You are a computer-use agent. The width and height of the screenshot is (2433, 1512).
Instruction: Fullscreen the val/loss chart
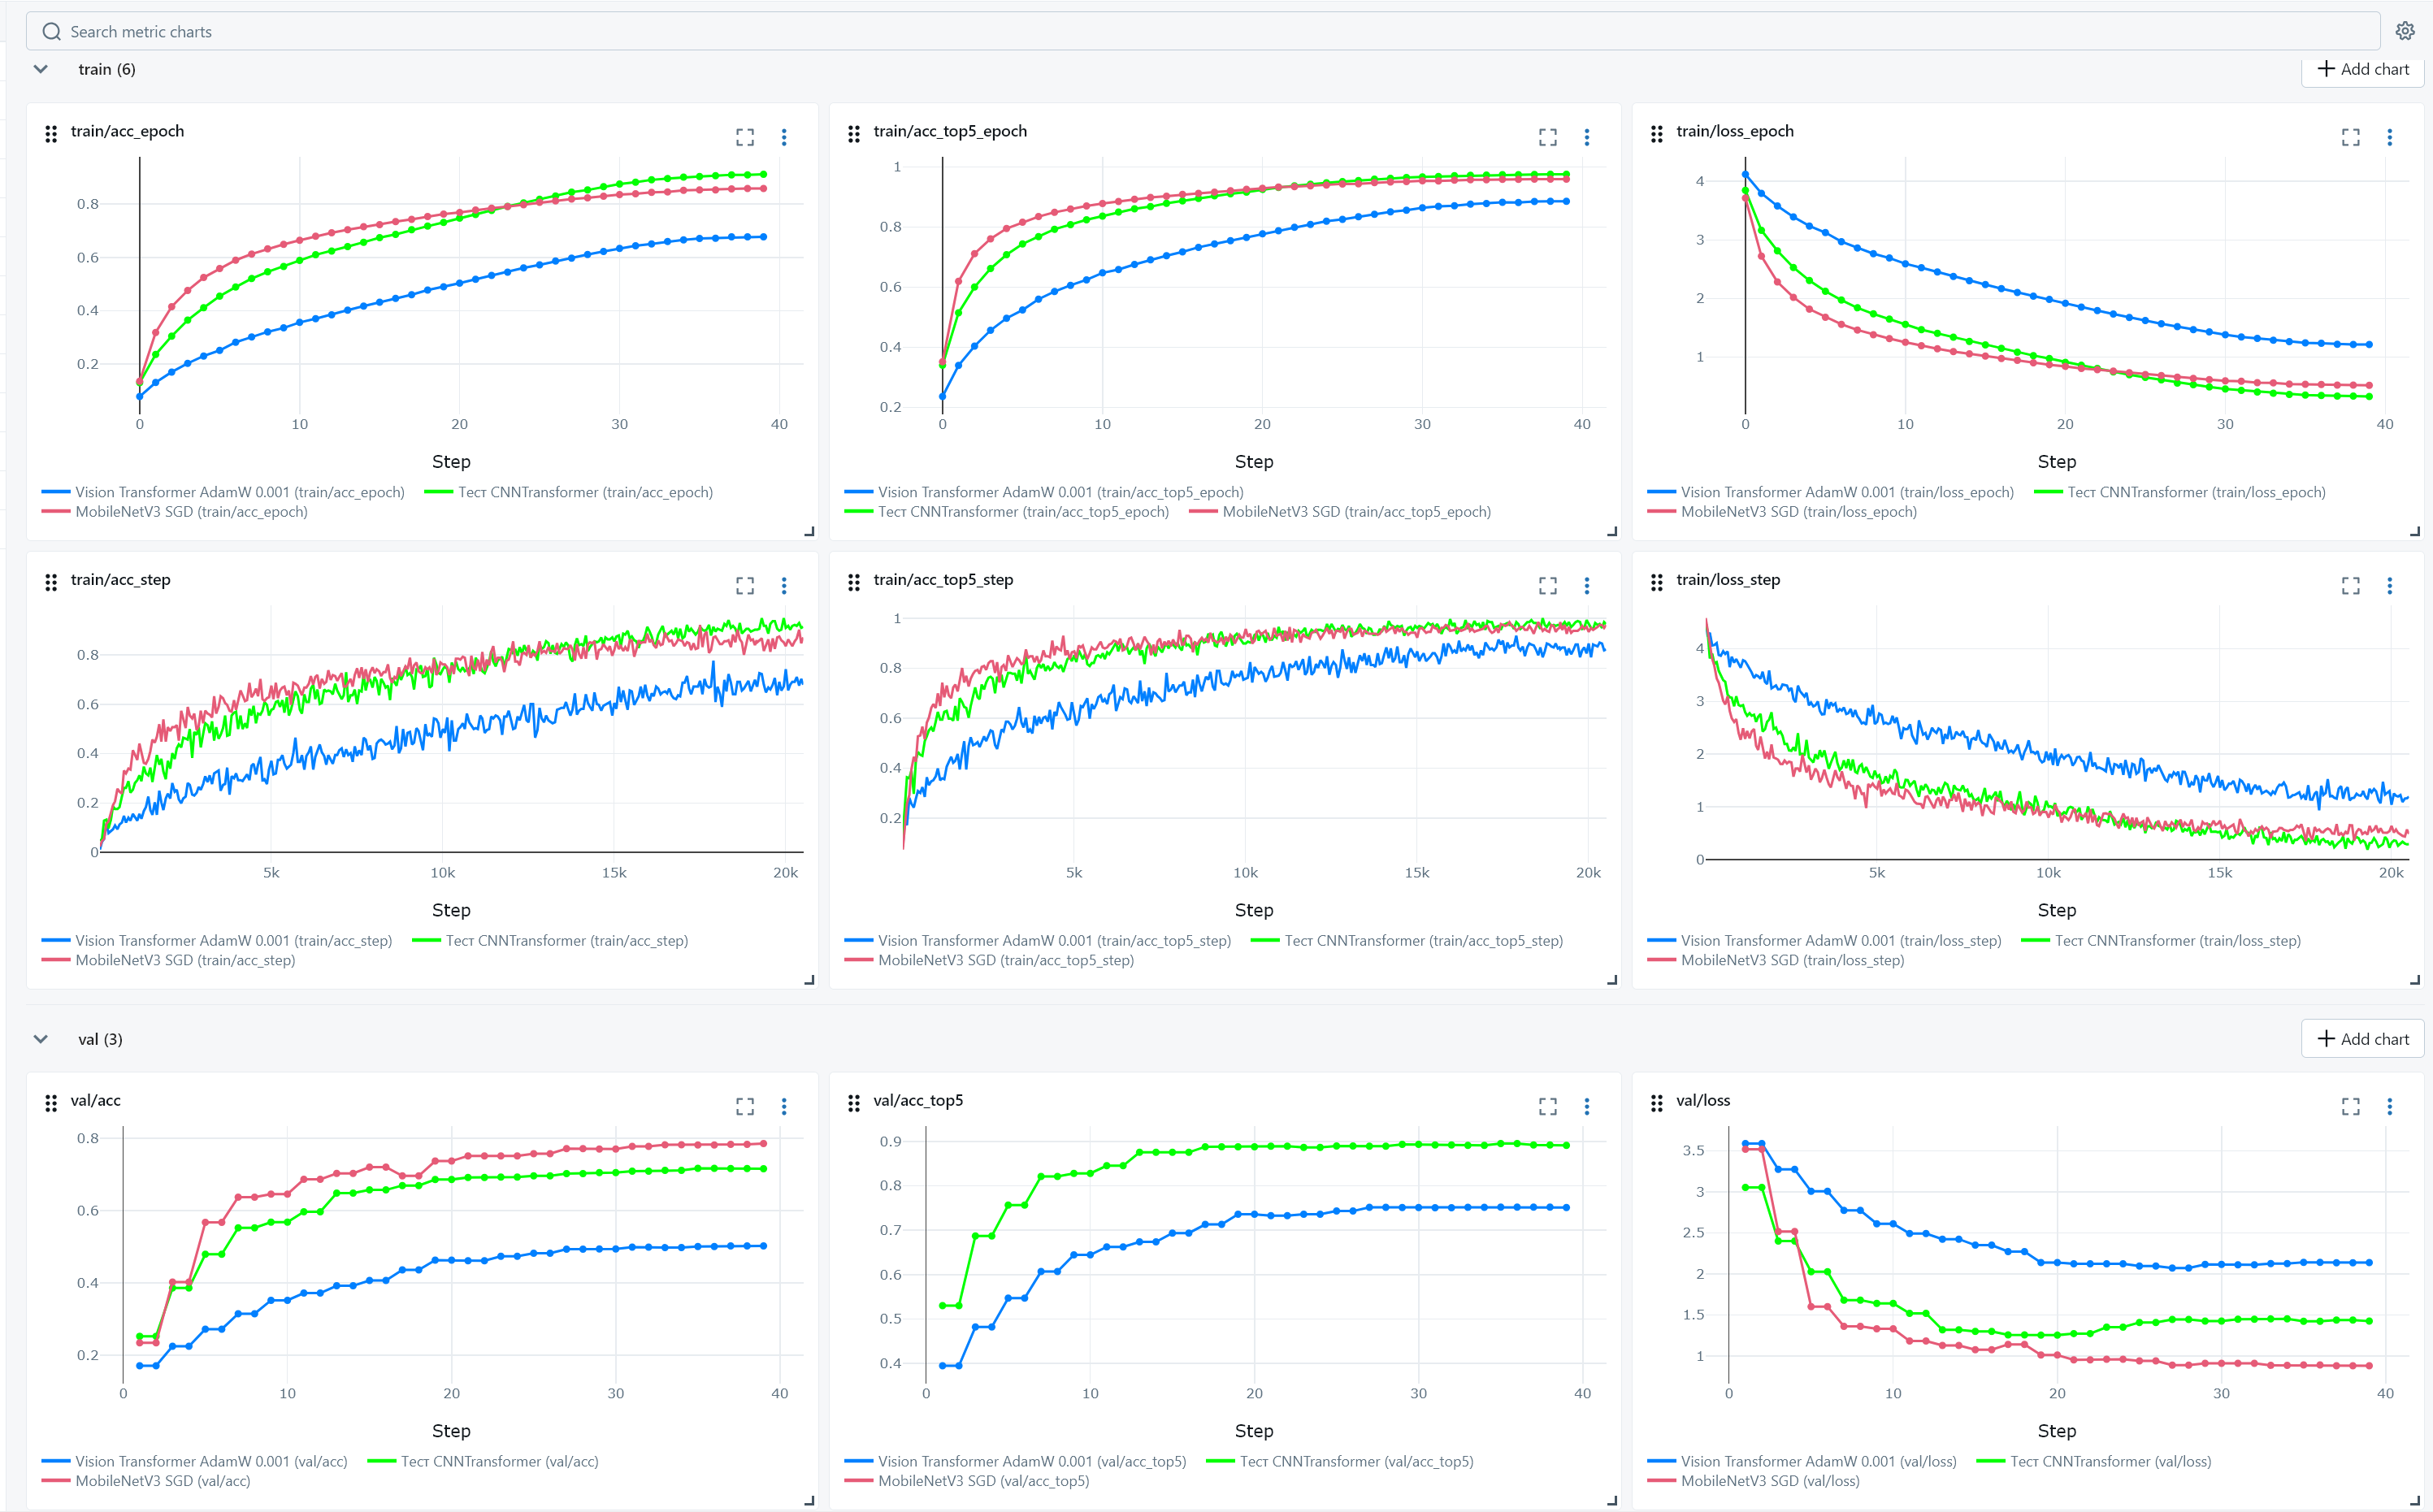(2351, 1106)
